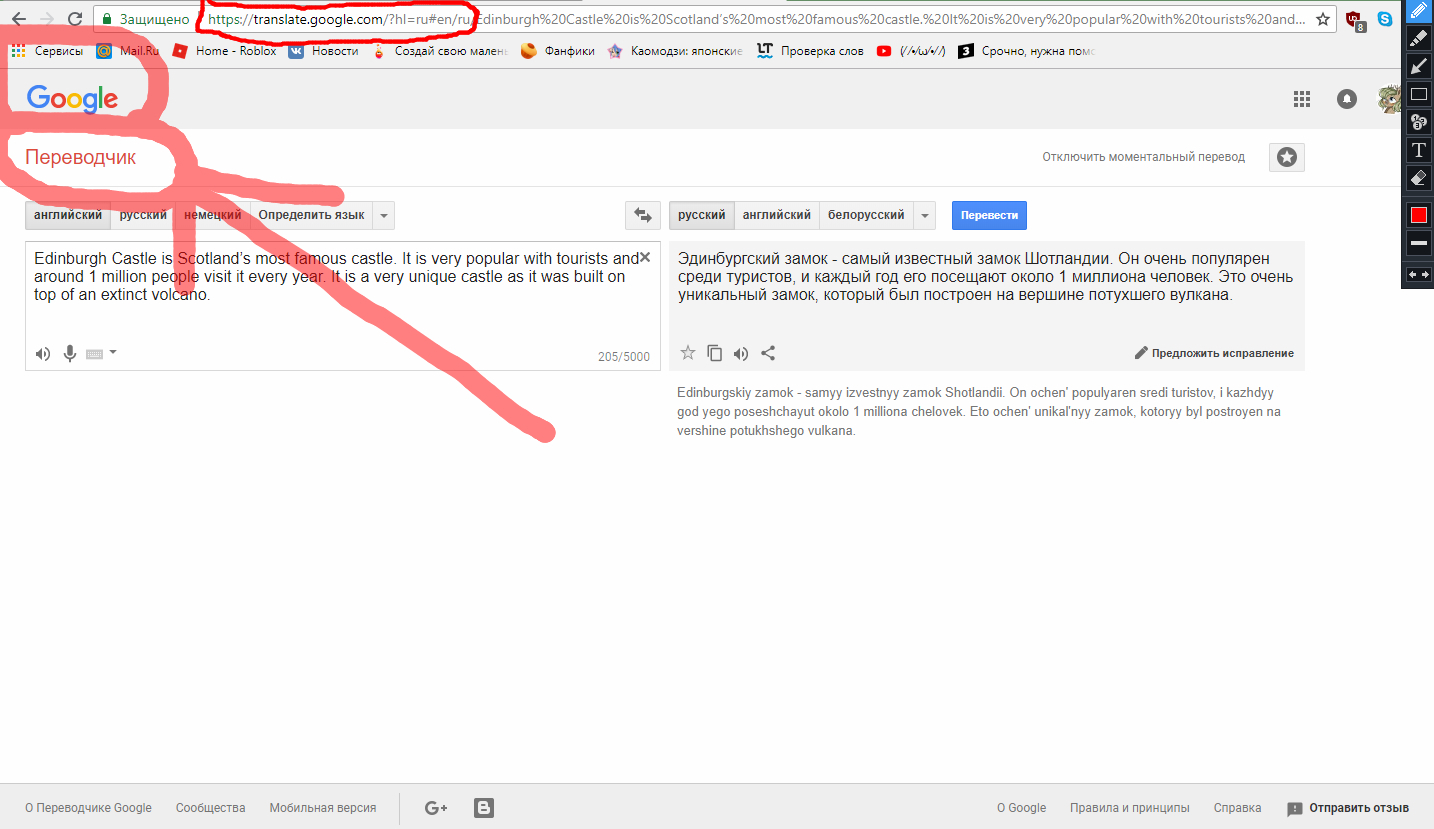The height and width of the screenshot is (829, 1434).
Task: Change the annotation line thickness
Action: pos(1418,243)
